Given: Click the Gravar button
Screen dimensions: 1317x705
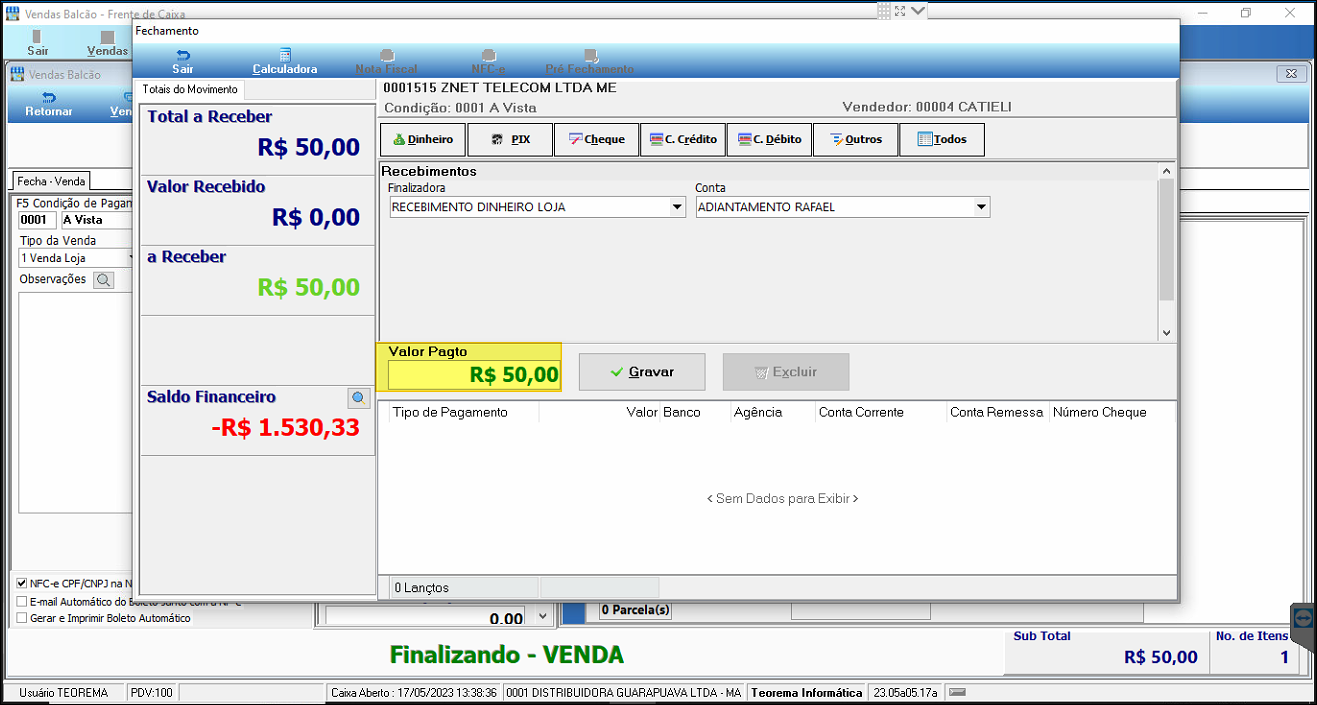Looking at the screenshot, I should (x=642, y=372).
